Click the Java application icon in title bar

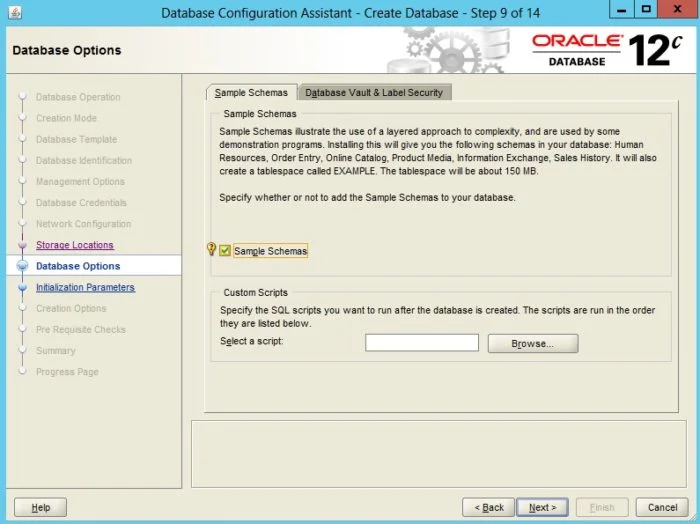[15, 12]
